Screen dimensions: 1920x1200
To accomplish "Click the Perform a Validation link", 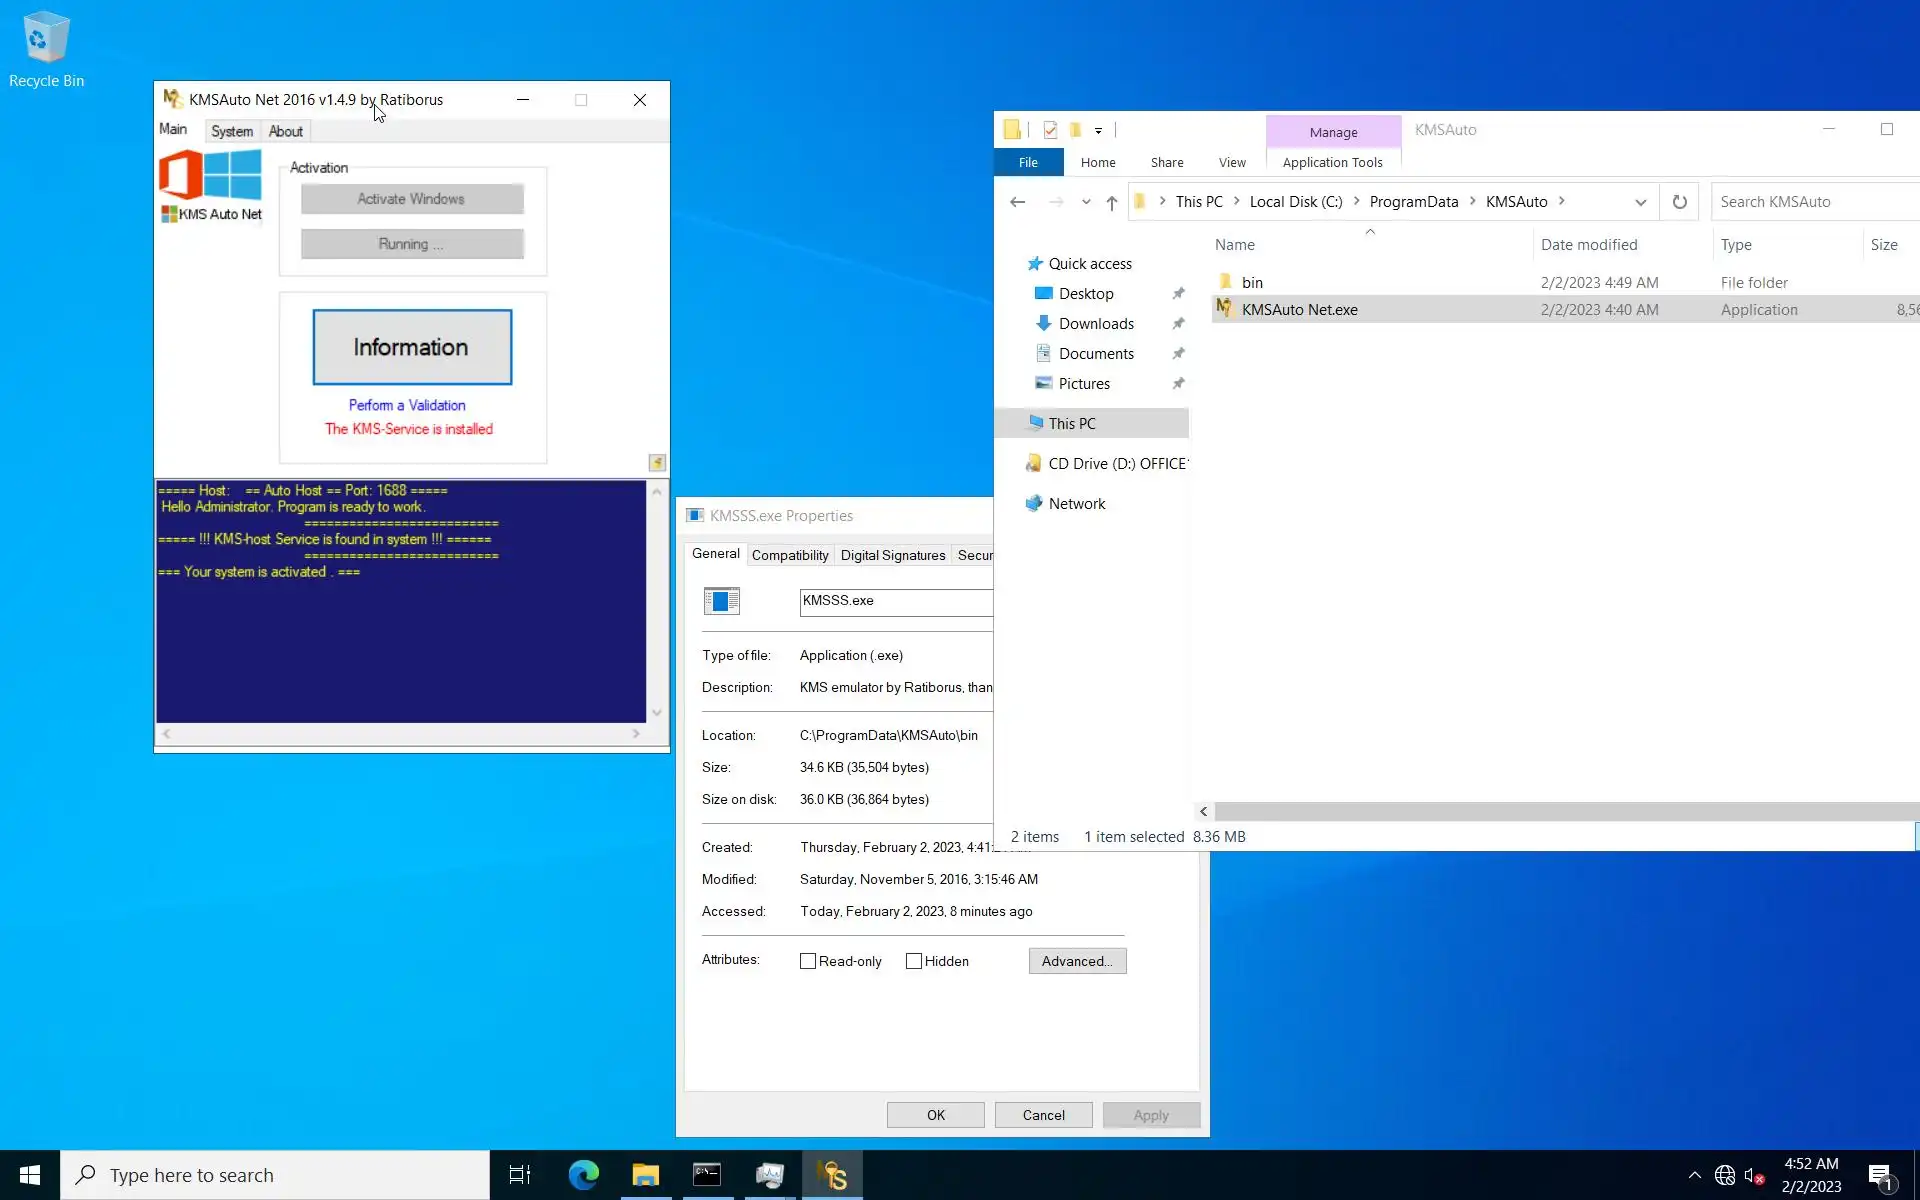I will [x=407, y=405].
